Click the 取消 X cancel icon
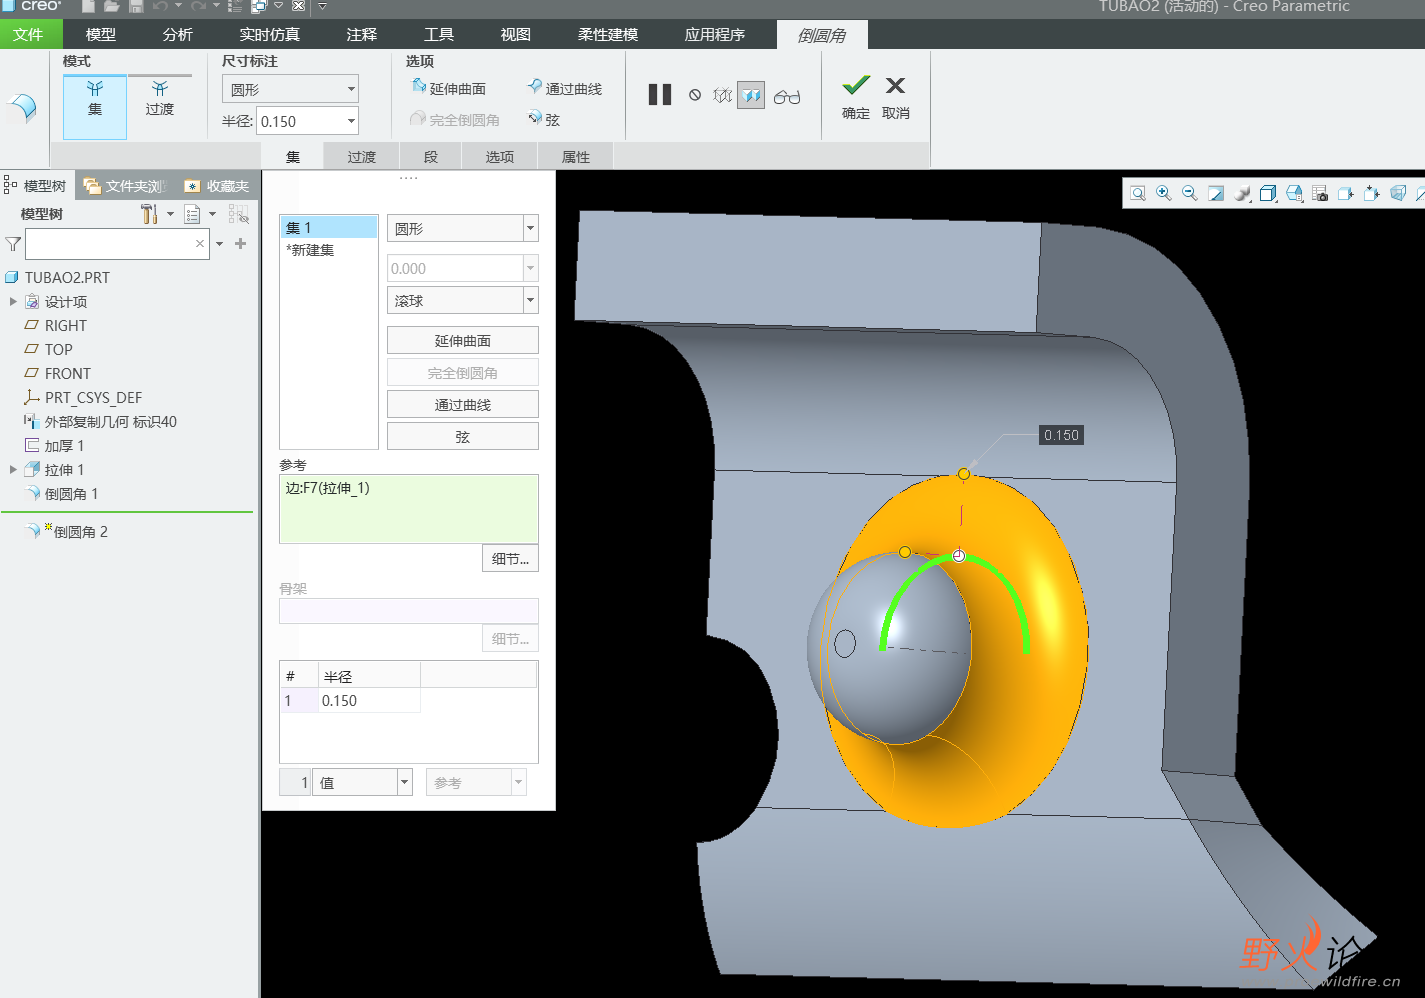 (x=896, y=97)
